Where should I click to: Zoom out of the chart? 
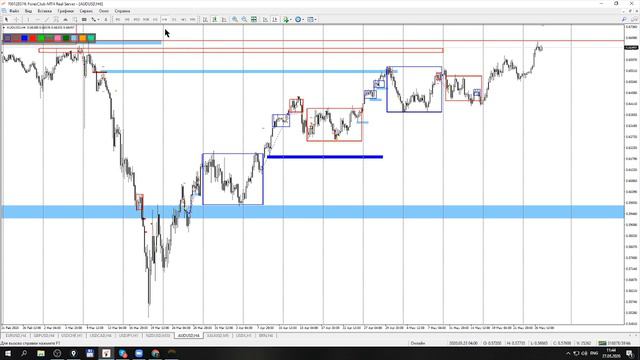[244, 19]
